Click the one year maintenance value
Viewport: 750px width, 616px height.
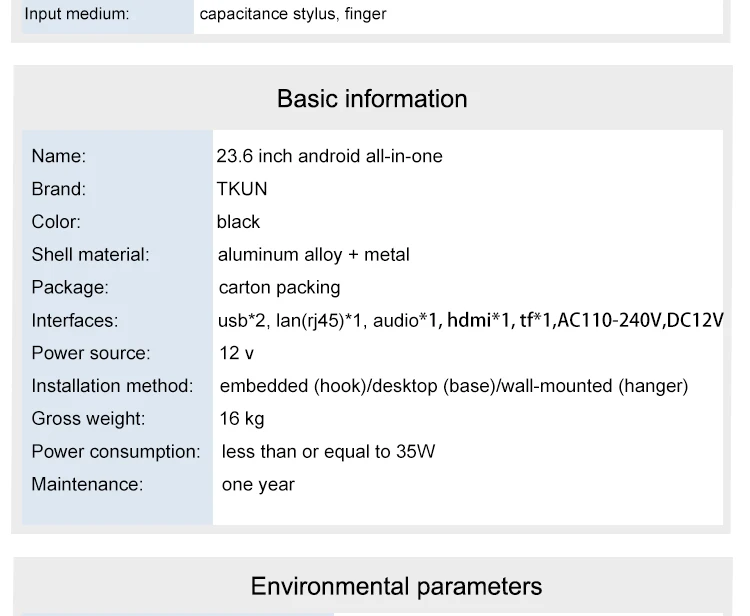pyautogui.click(x=258, y=484)
